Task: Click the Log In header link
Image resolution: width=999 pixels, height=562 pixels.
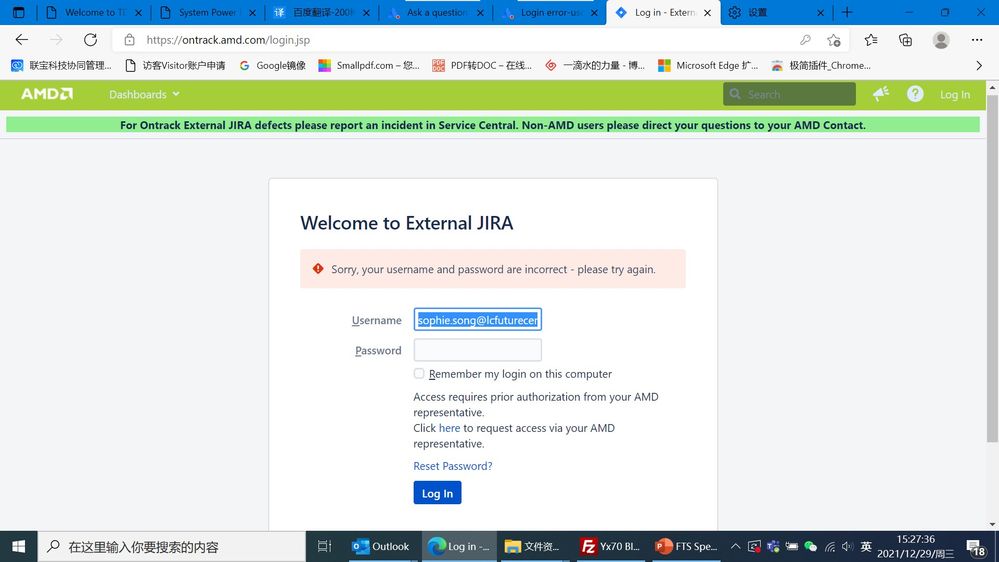Action: click(954, 94)
